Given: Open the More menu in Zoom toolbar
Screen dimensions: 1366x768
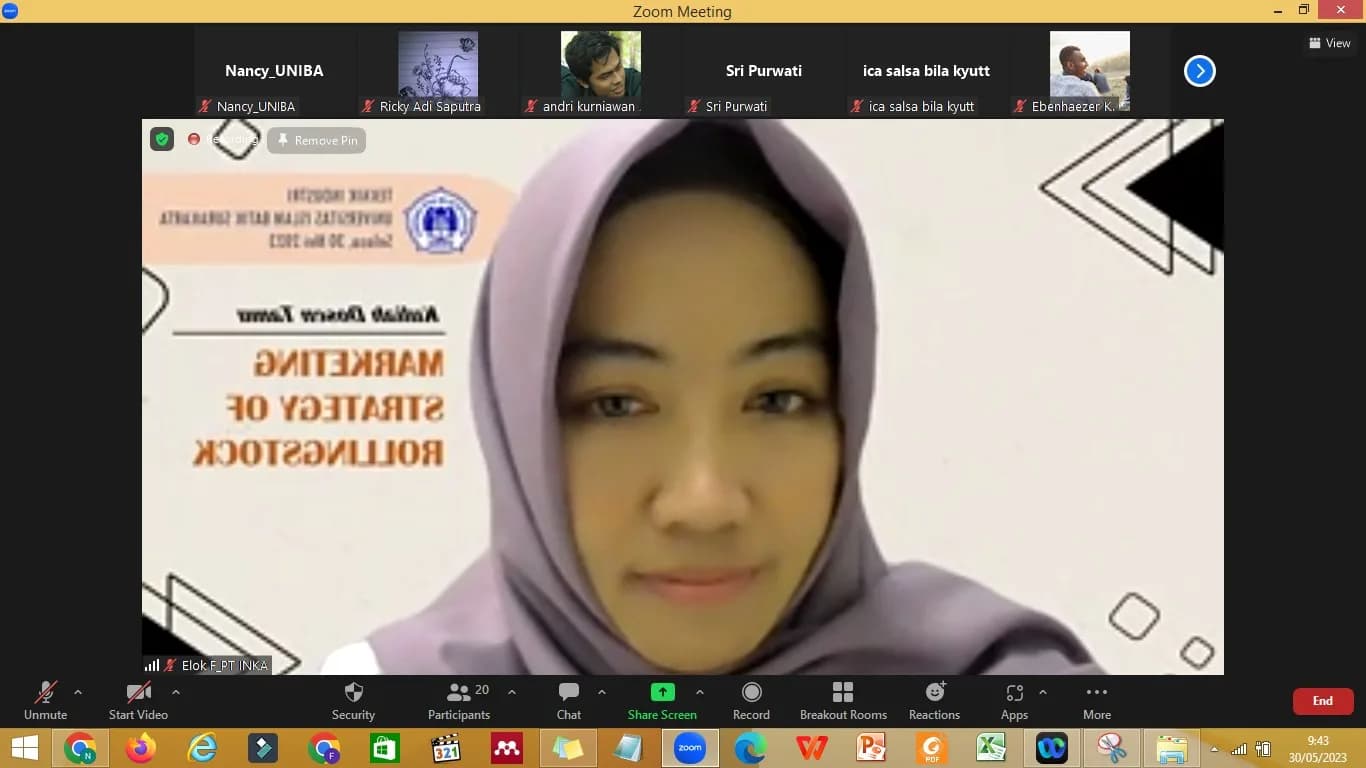Looking at the screenshot, I should [x=1097, y=700].
